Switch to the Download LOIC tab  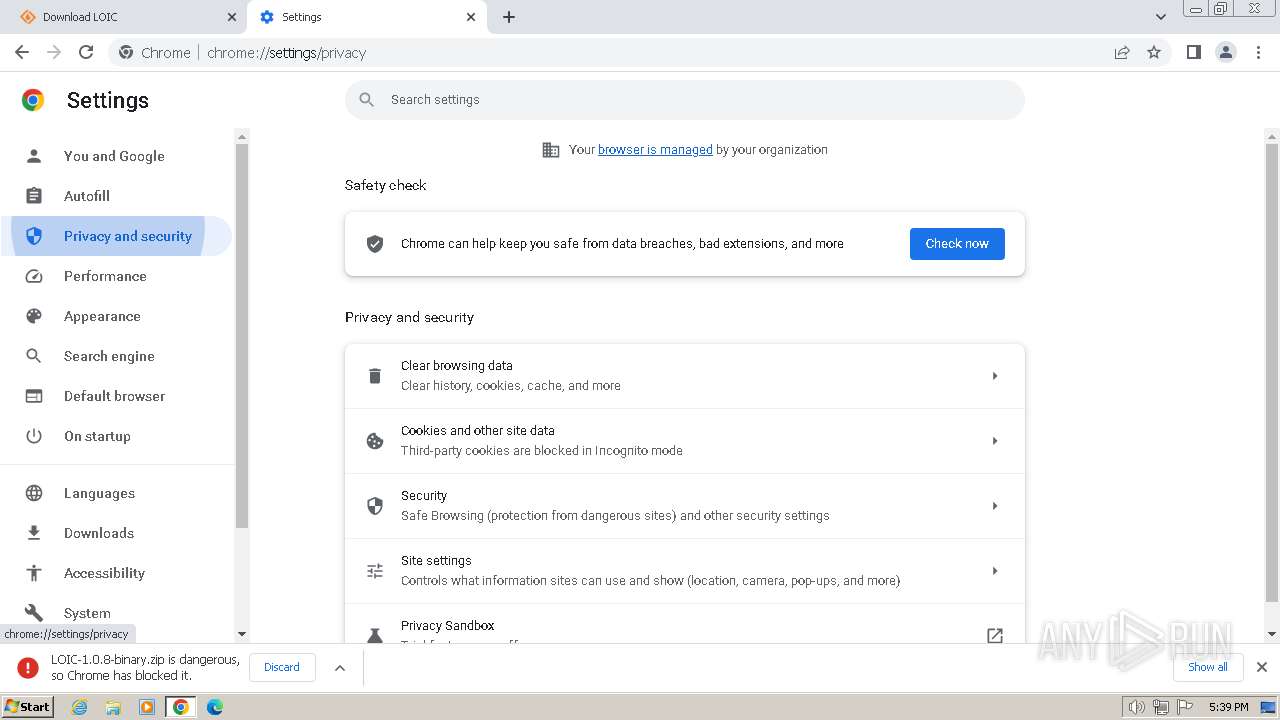coord(125,17)
